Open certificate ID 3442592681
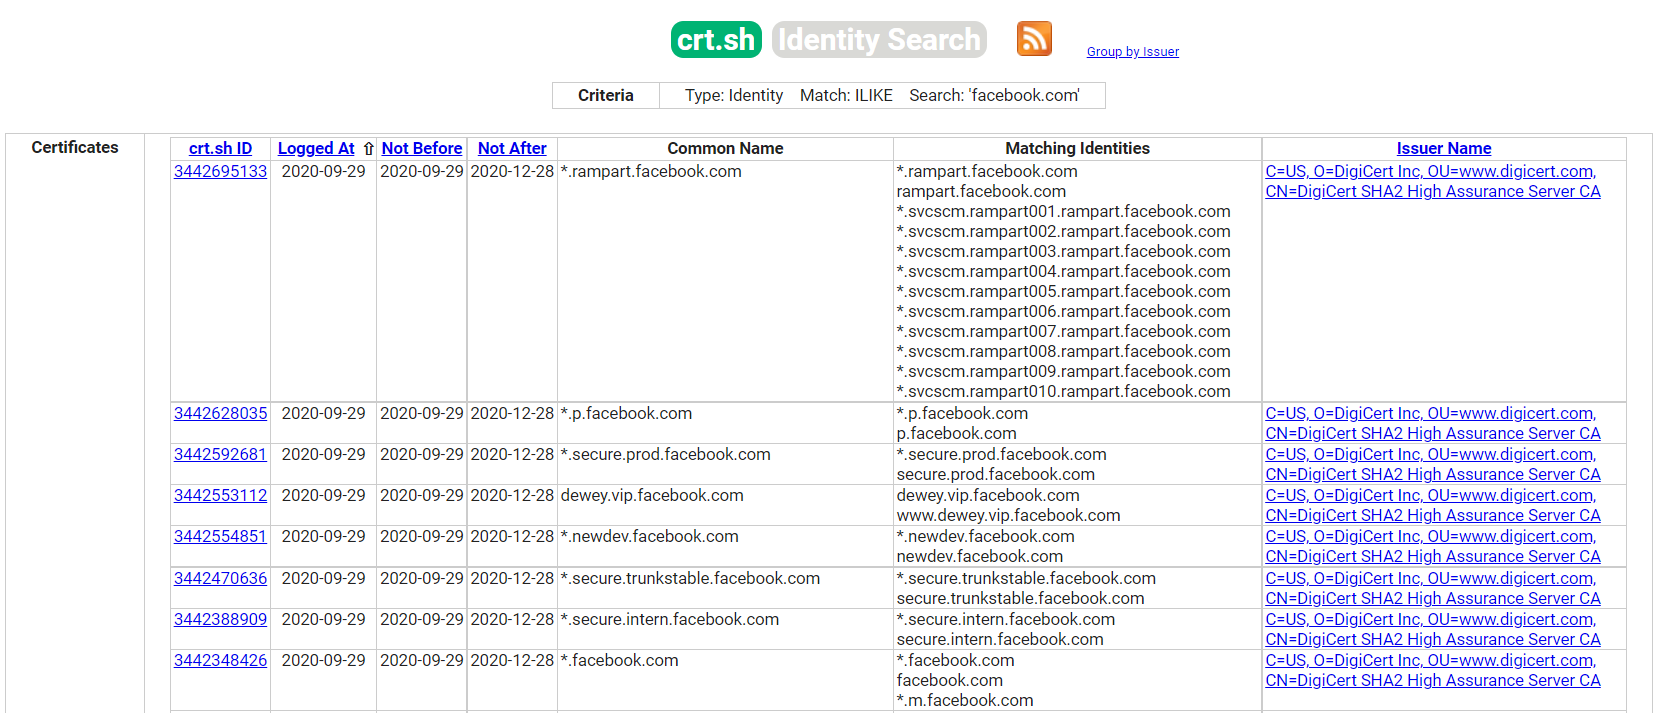 (x=221, y=454)
